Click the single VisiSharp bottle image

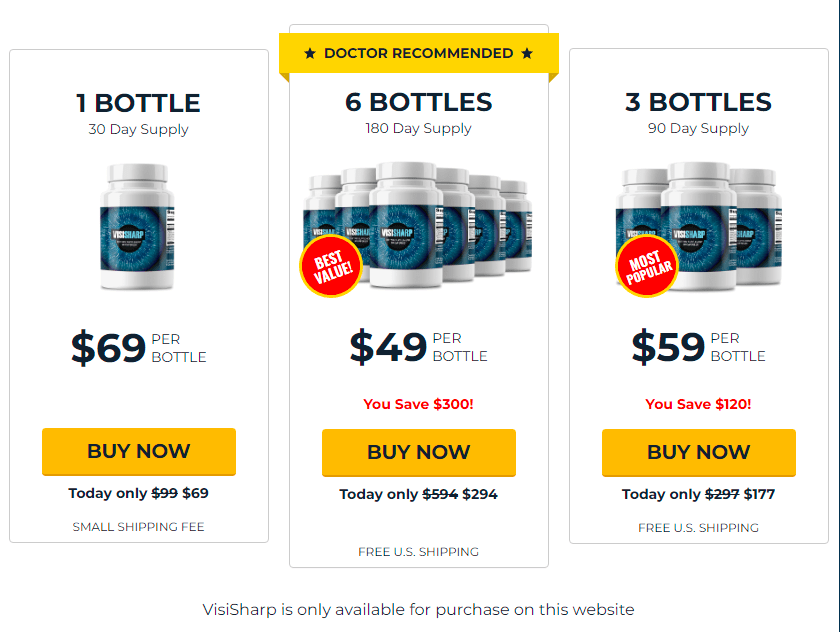point(138,227)
